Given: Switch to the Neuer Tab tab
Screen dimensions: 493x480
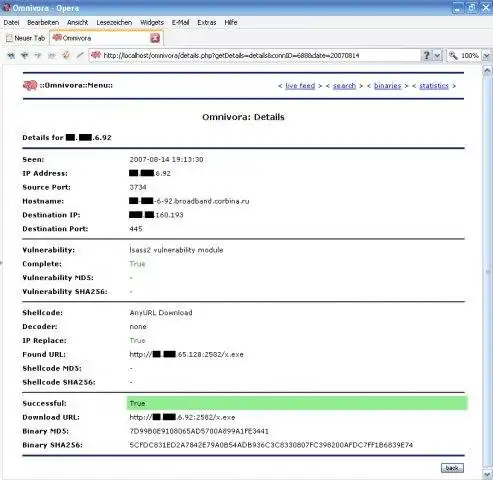Looking at the screenshot, I should point(25,38).
